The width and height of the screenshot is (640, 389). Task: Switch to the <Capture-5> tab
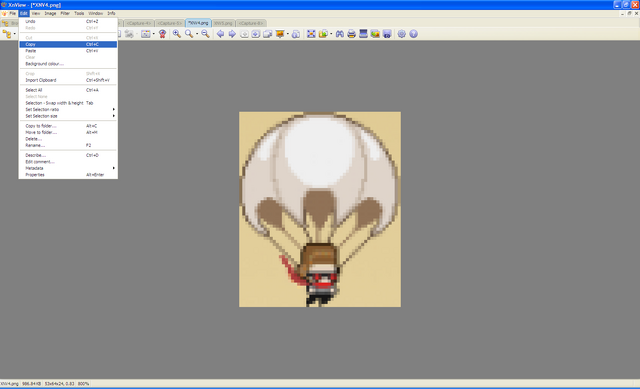pyautogui.click(x=169, y=23)
